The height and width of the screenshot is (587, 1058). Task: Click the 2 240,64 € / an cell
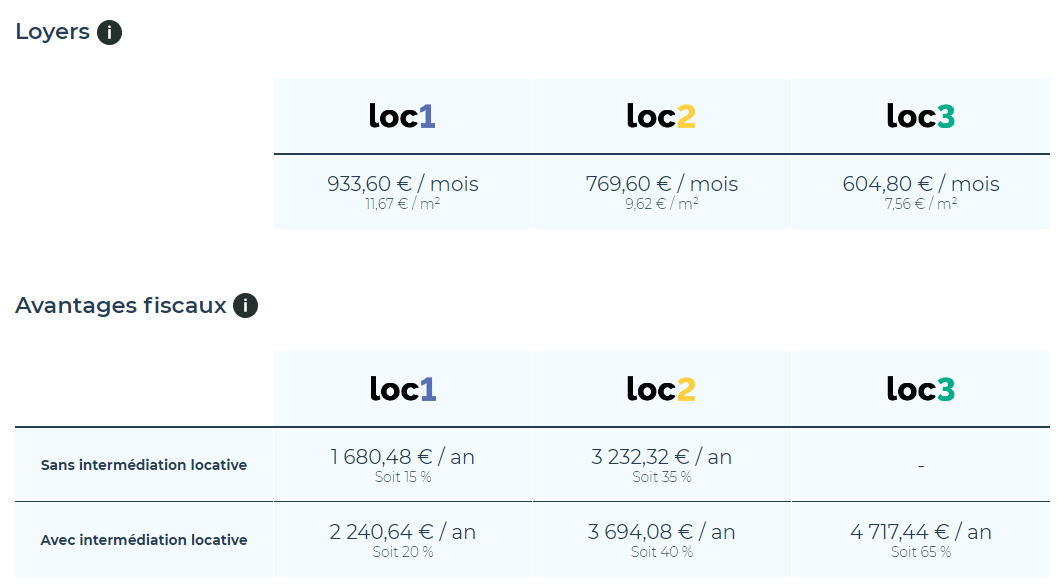tap(403, 539)
